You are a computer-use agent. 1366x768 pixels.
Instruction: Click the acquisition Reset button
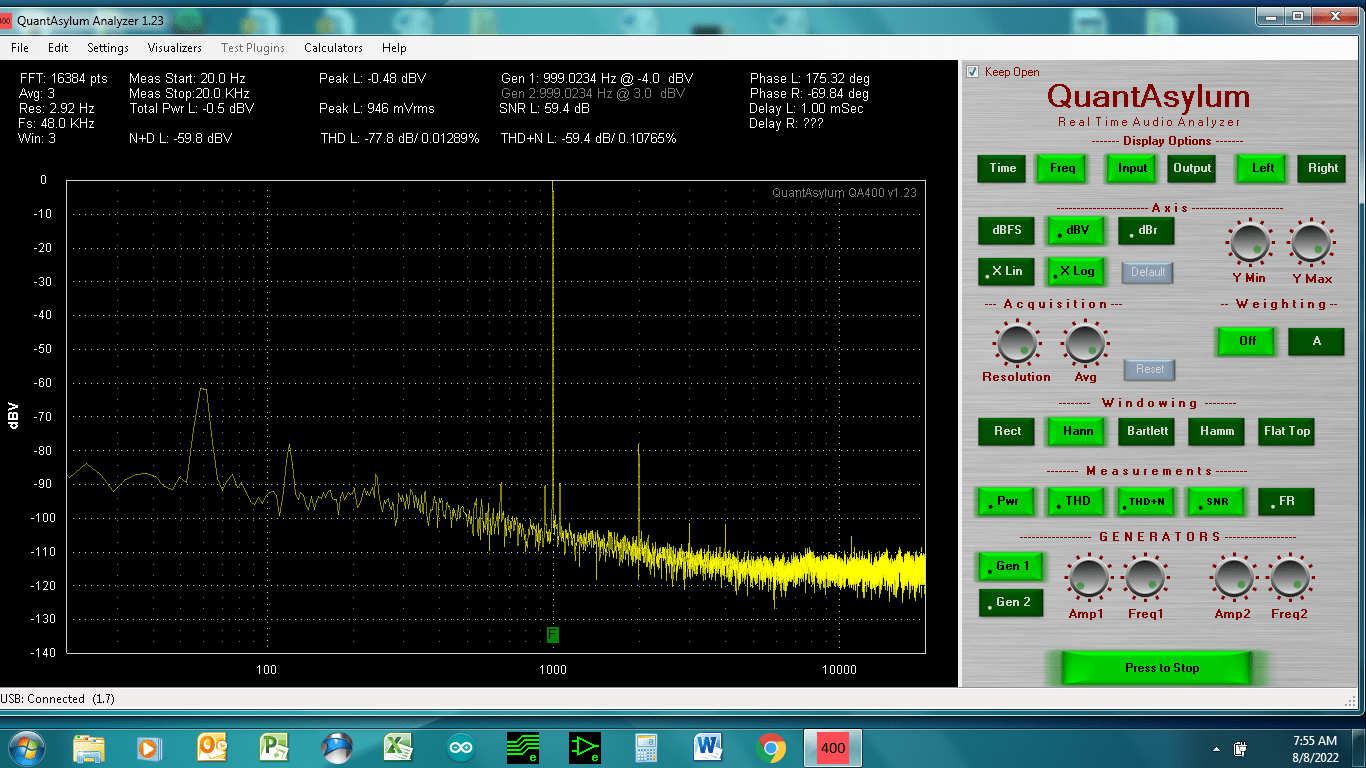tap(1149, 369)
